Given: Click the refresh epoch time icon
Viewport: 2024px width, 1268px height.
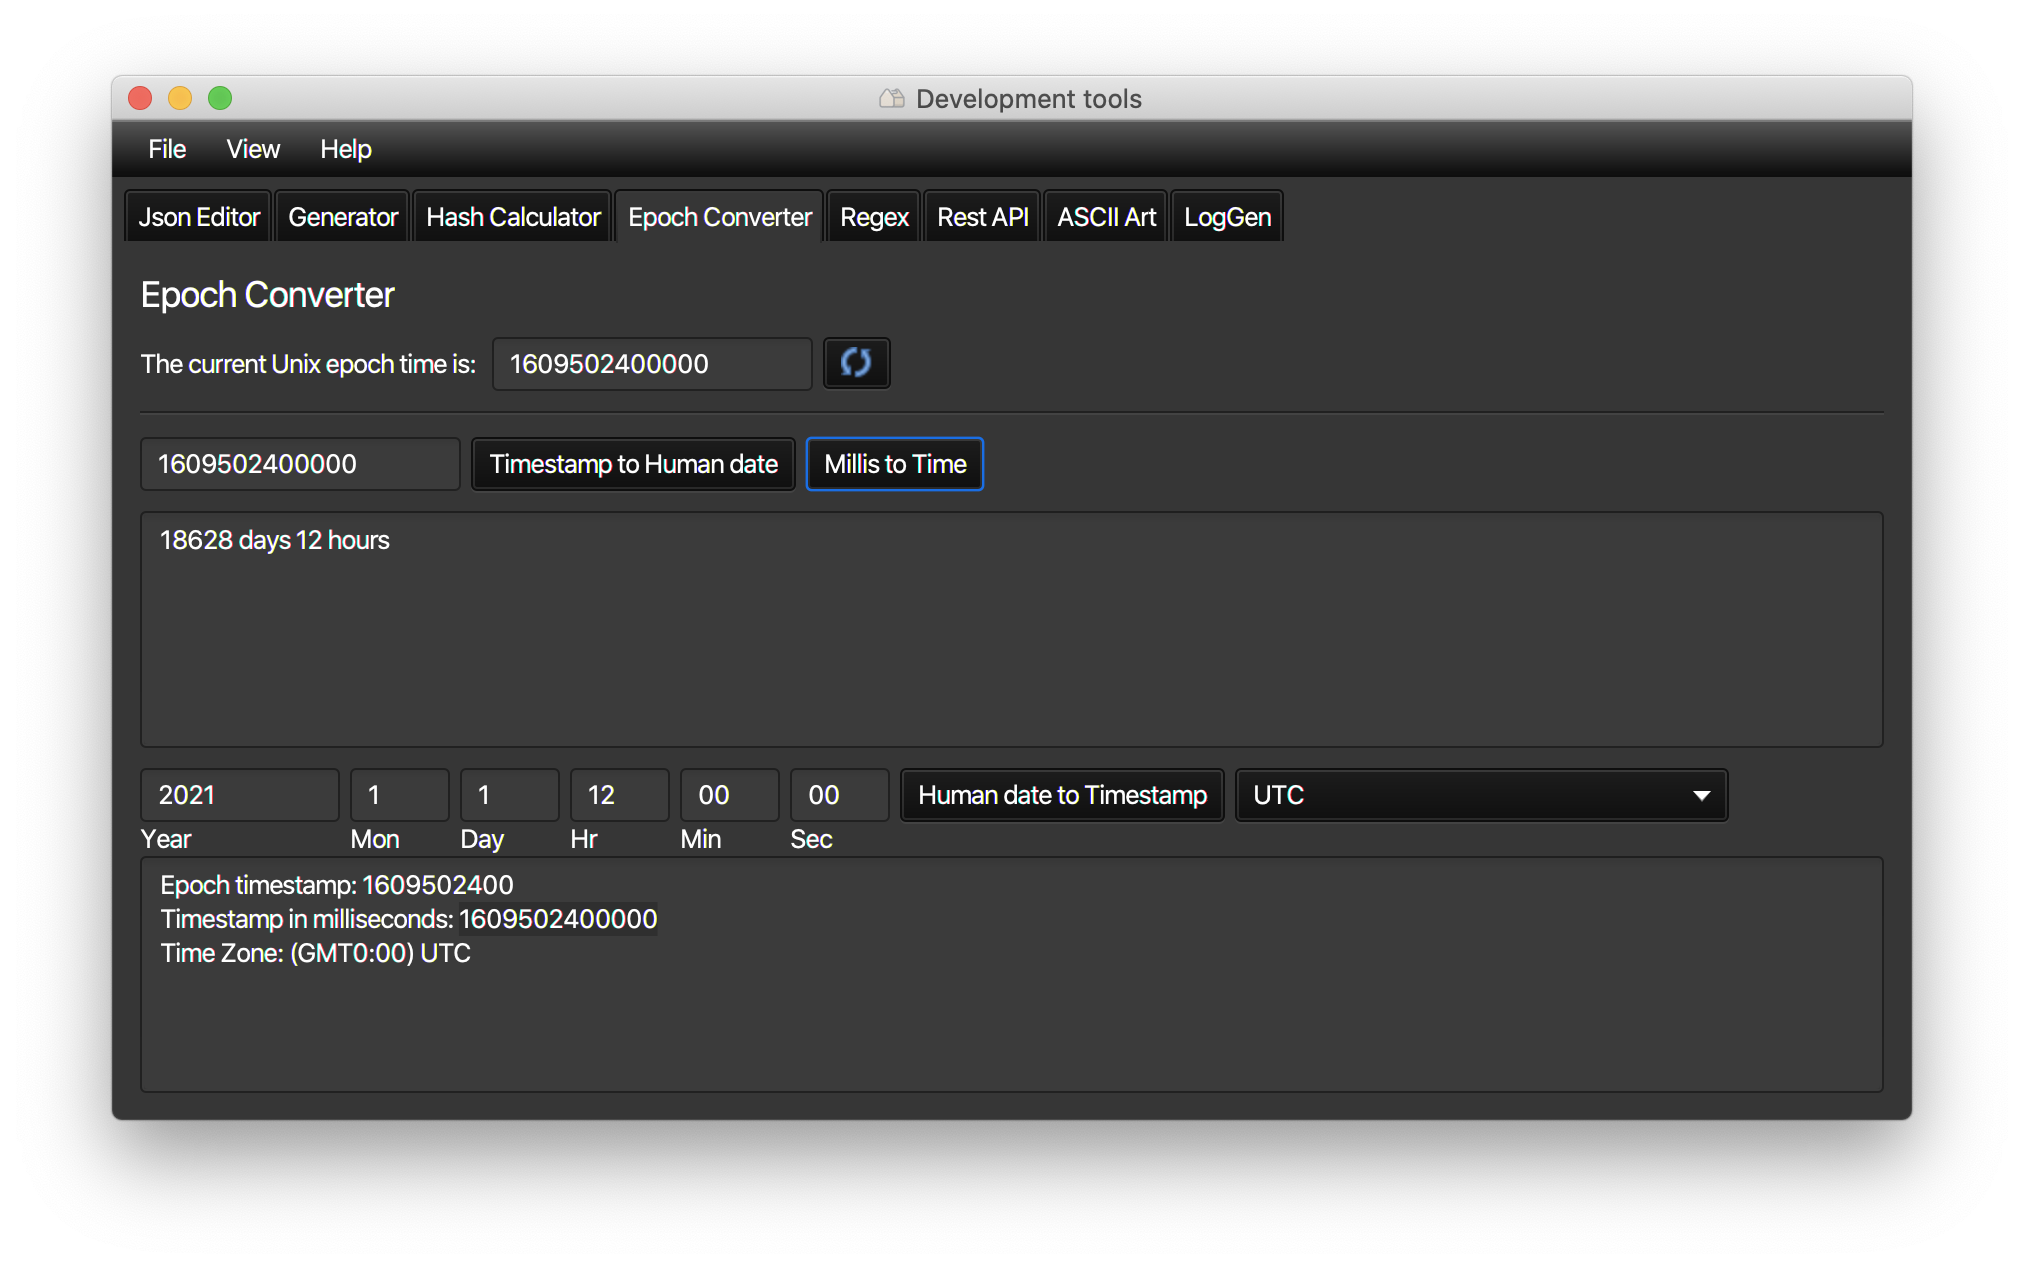Looking at the screenshot, I should coord(856,363).
